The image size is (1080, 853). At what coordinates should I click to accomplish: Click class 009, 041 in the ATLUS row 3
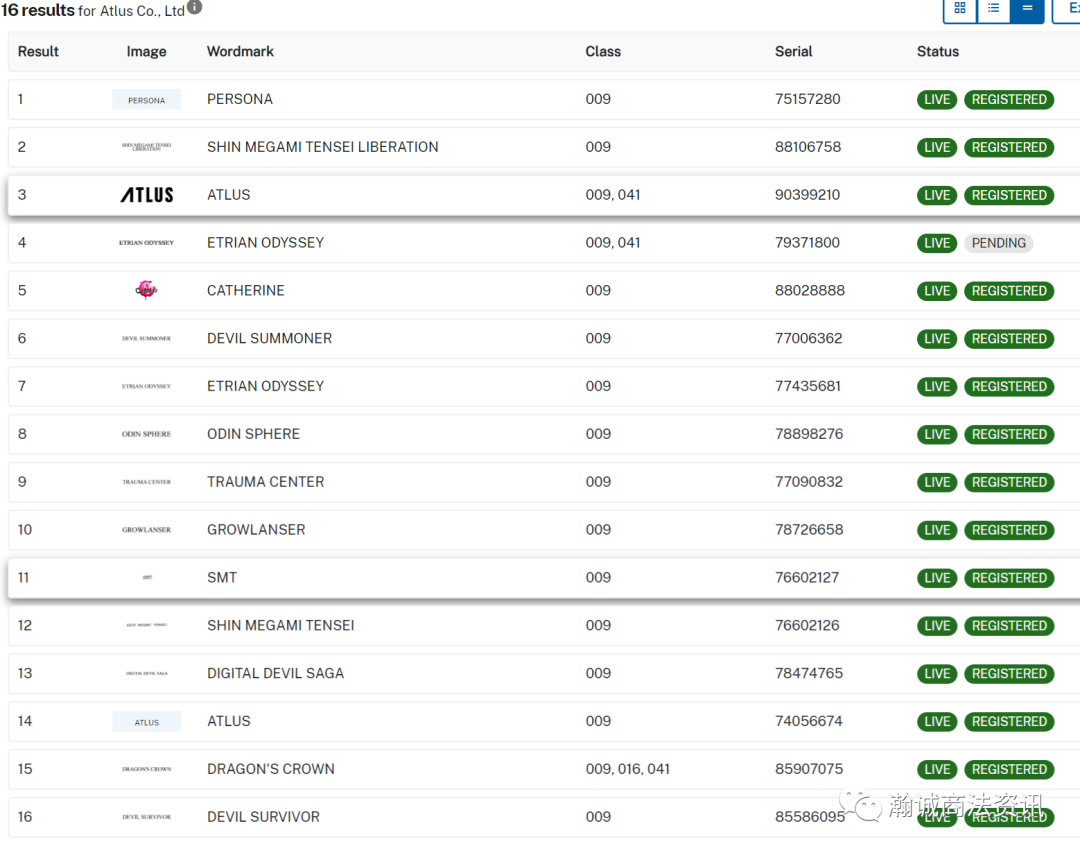click(612, 195)
